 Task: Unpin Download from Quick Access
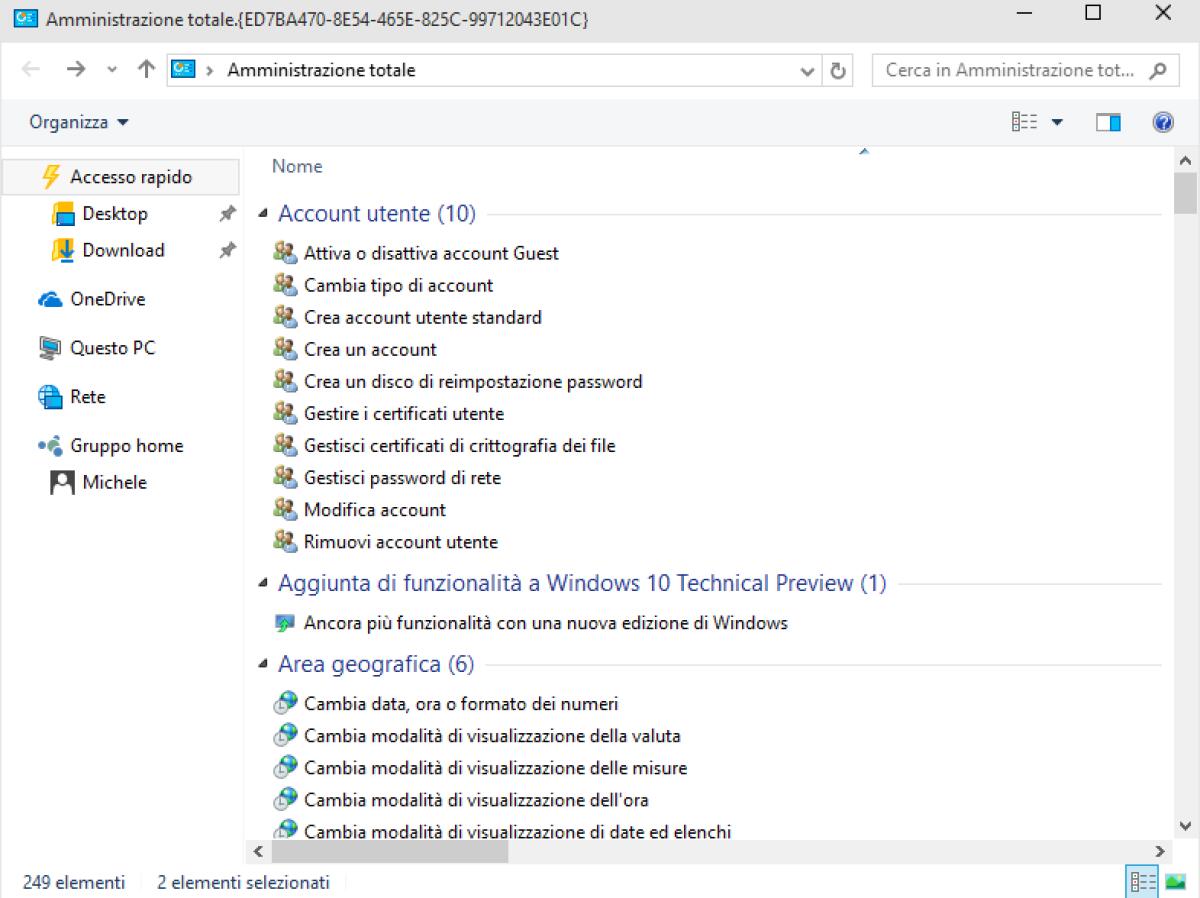(227, 250)
